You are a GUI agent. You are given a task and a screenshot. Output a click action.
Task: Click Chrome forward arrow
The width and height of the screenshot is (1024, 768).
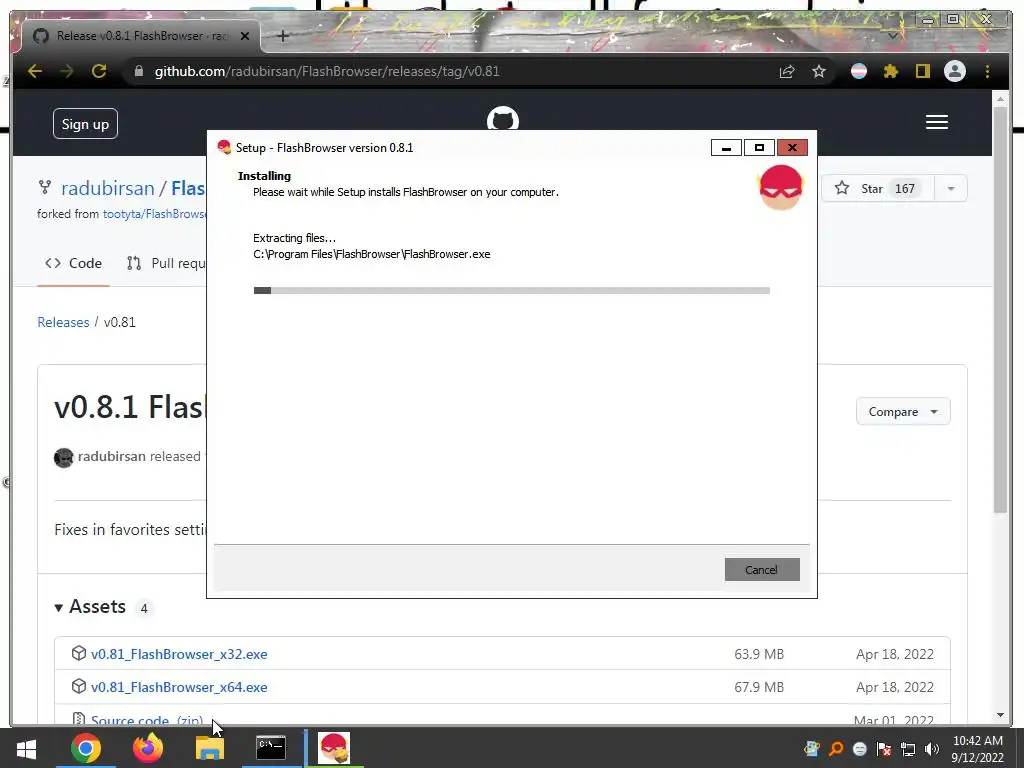point(67,71)
